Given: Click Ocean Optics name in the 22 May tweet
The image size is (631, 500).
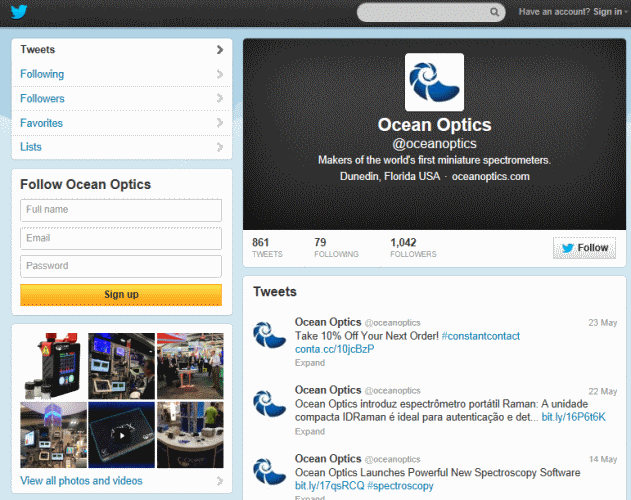Looking at the screenshot, I should tap(328, 390).
